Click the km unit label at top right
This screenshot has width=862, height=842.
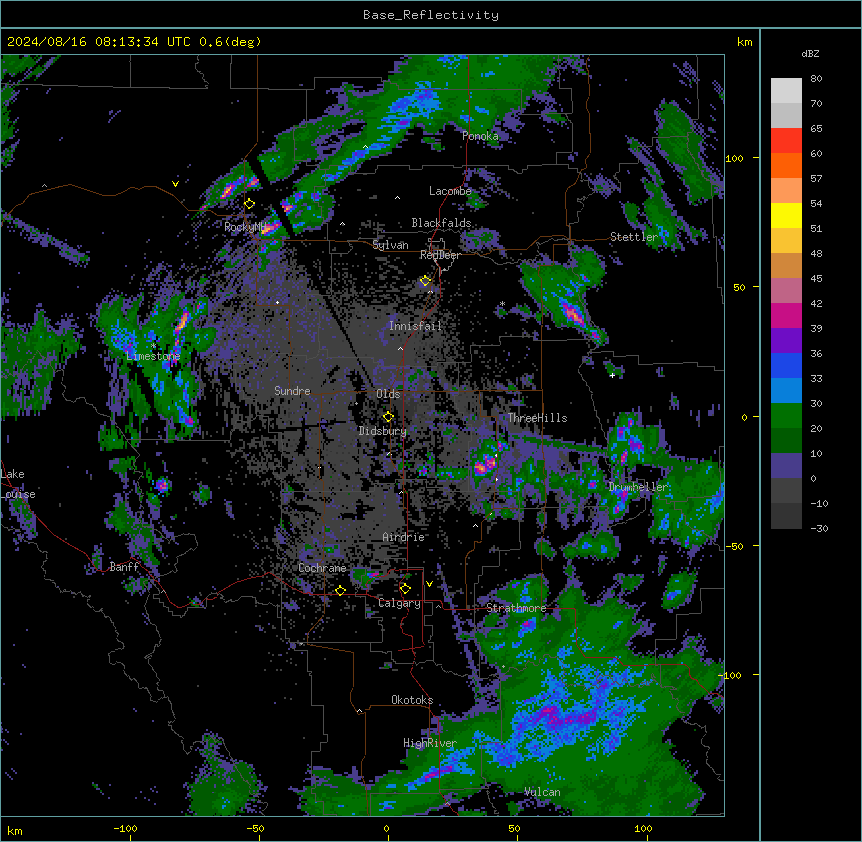745,42
